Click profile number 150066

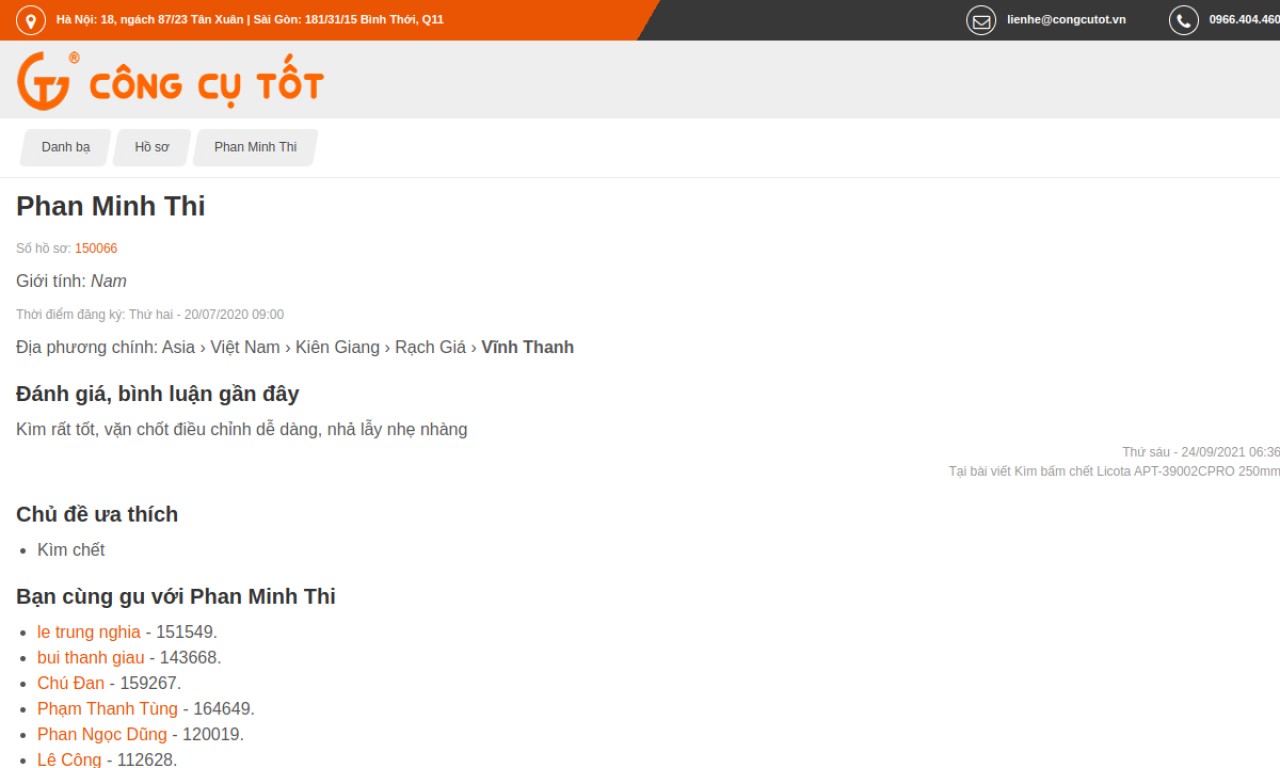[x=96, y=248]
